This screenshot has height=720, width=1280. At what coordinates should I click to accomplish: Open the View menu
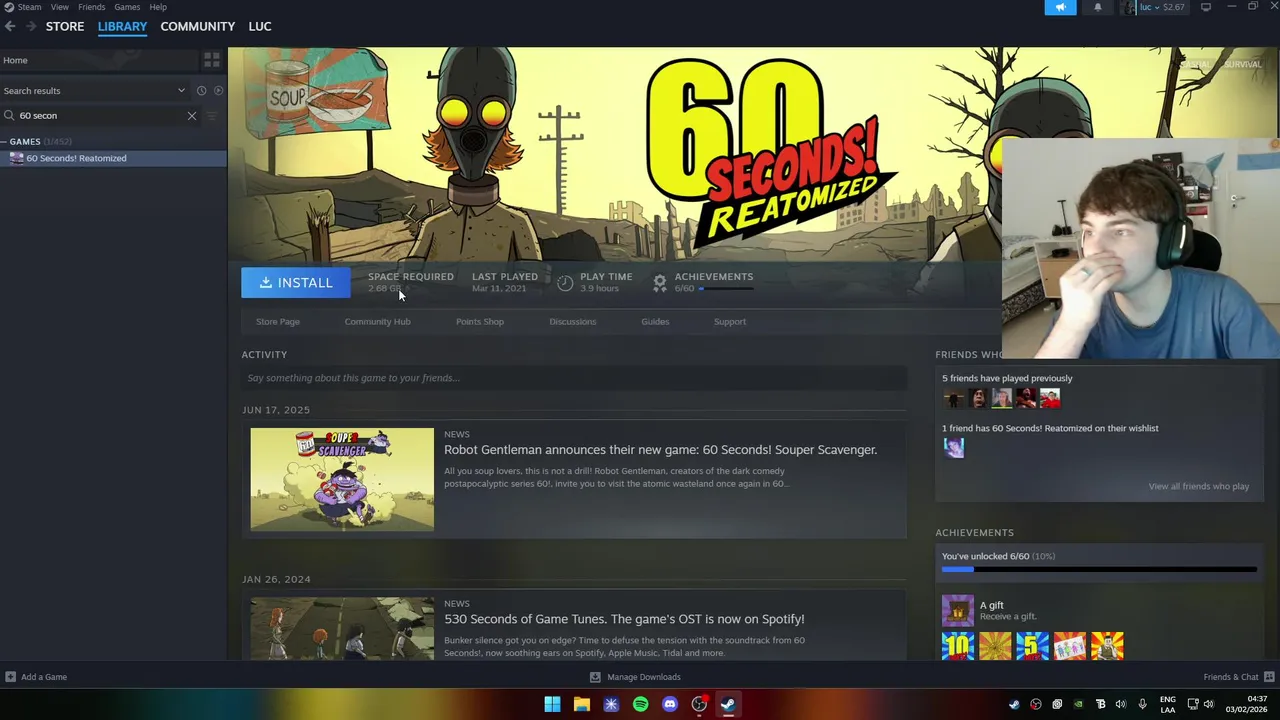pos(60,7)
